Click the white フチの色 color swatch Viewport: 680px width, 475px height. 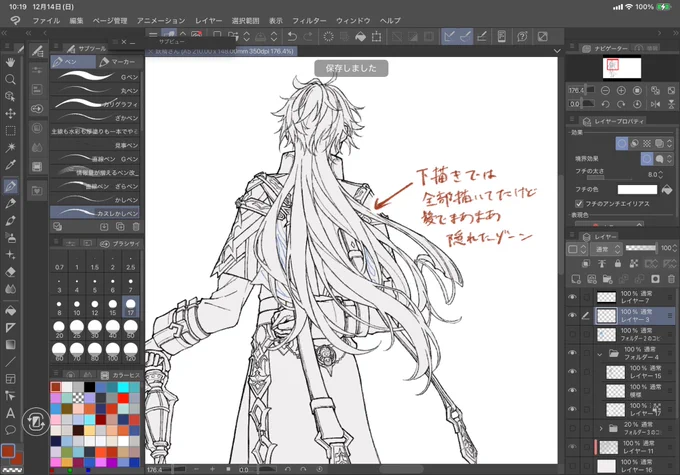coord(637,190)
